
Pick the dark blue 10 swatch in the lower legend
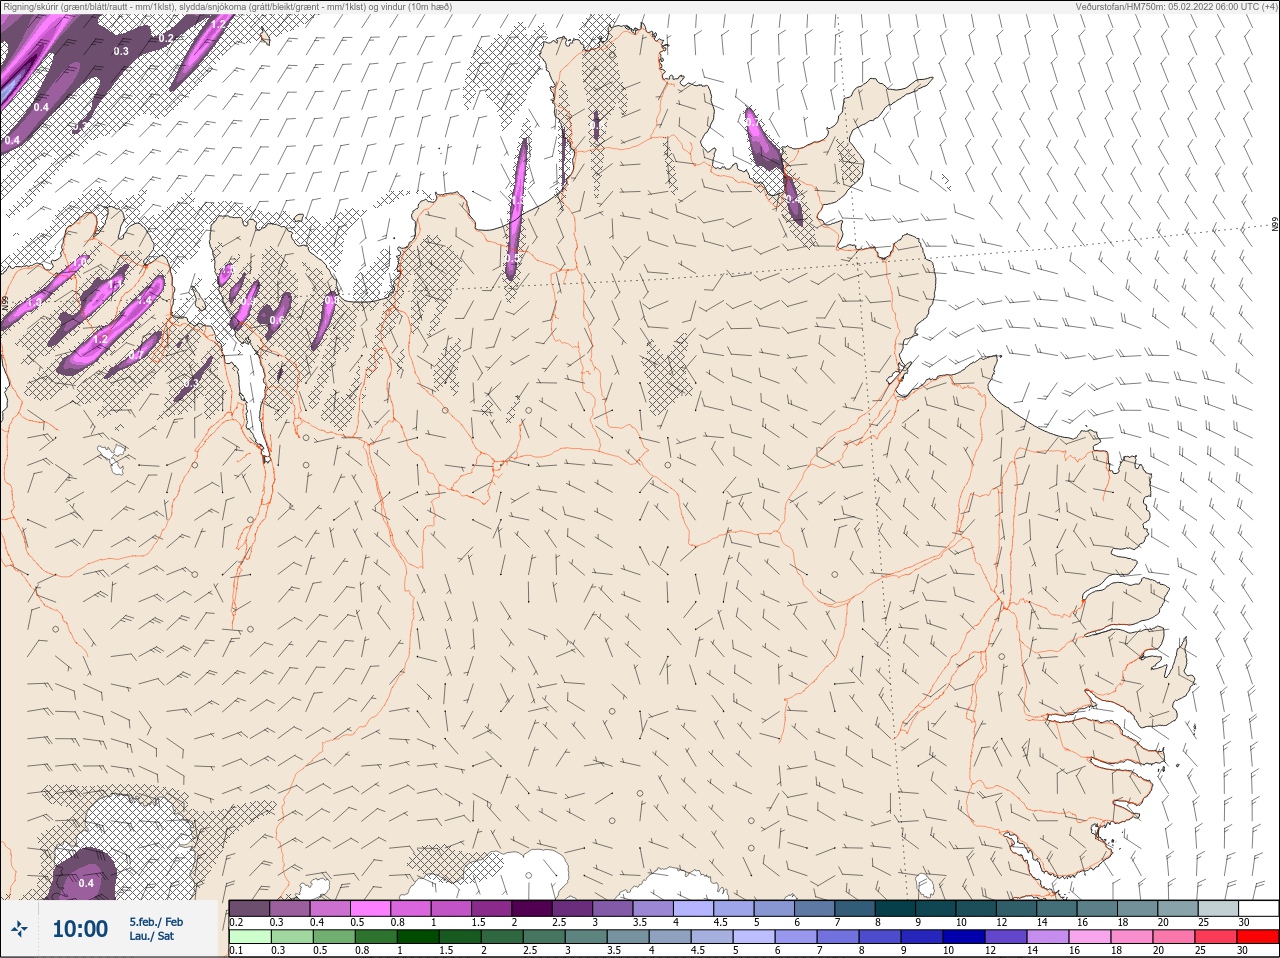pyautogui.click(x=964, y=937)
